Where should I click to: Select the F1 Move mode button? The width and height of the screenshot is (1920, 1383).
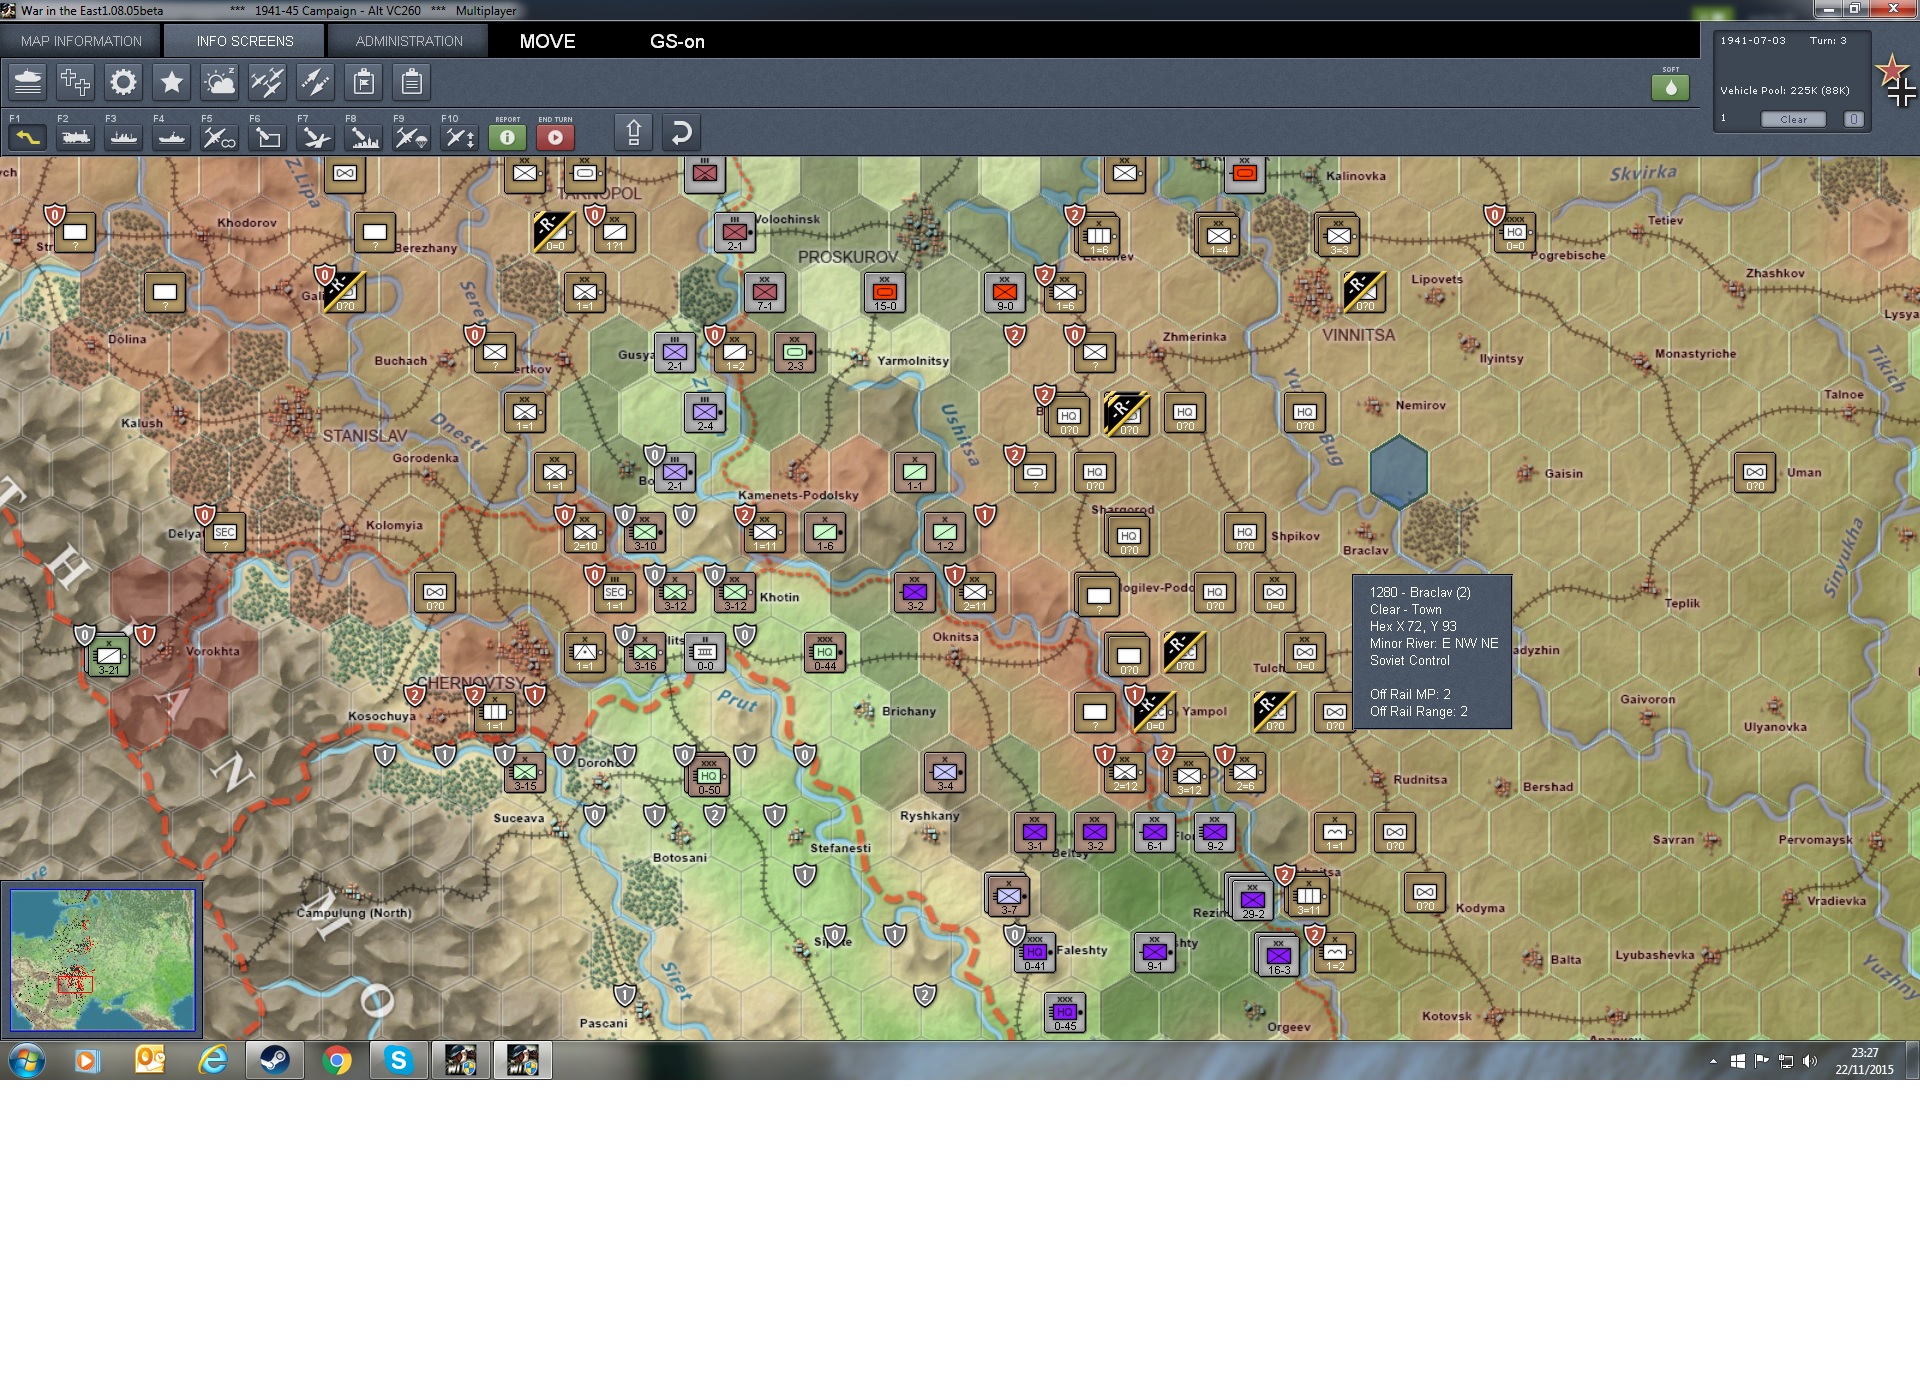28,137
